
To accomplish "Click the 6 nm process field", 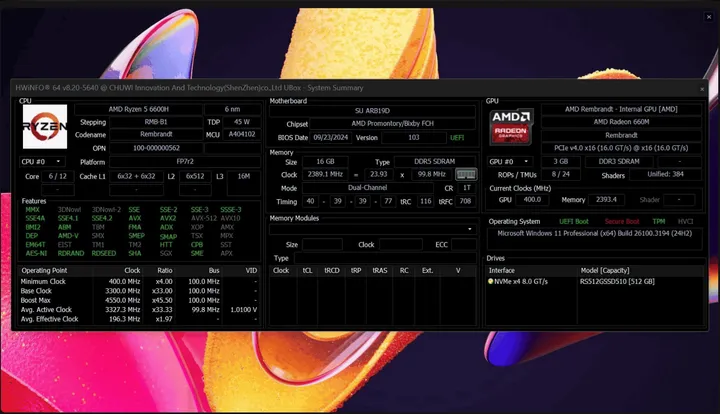I will click(x=232, y=109).
